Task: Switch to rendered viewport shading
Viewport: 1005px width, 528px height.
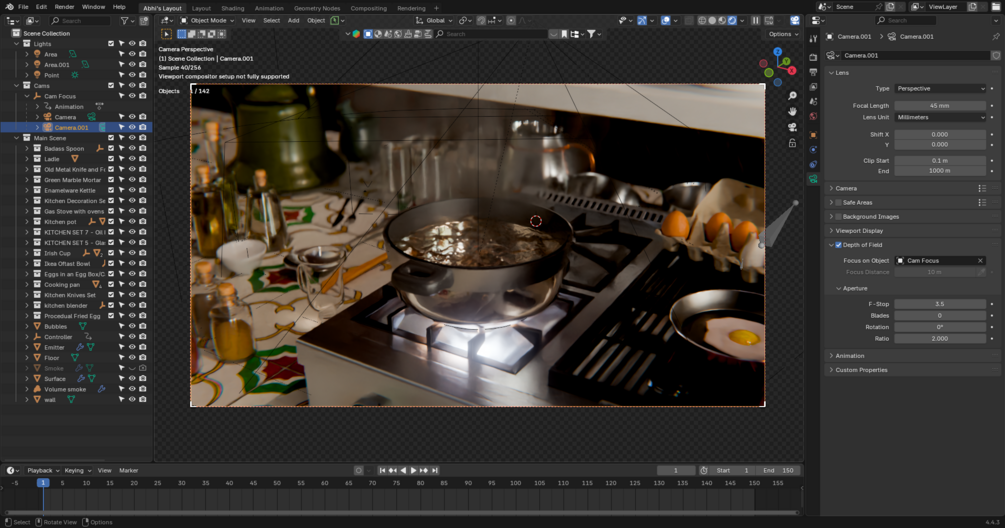Action: (732, 21)
